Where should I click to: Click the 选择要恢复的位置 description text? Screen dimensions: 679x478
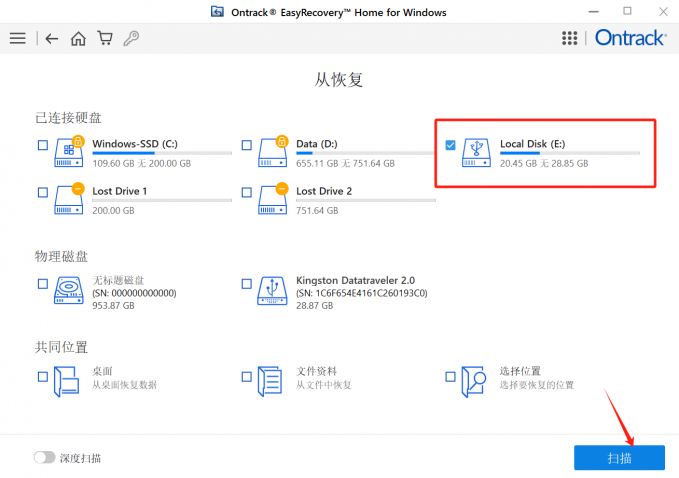click(x=537, y=385)
